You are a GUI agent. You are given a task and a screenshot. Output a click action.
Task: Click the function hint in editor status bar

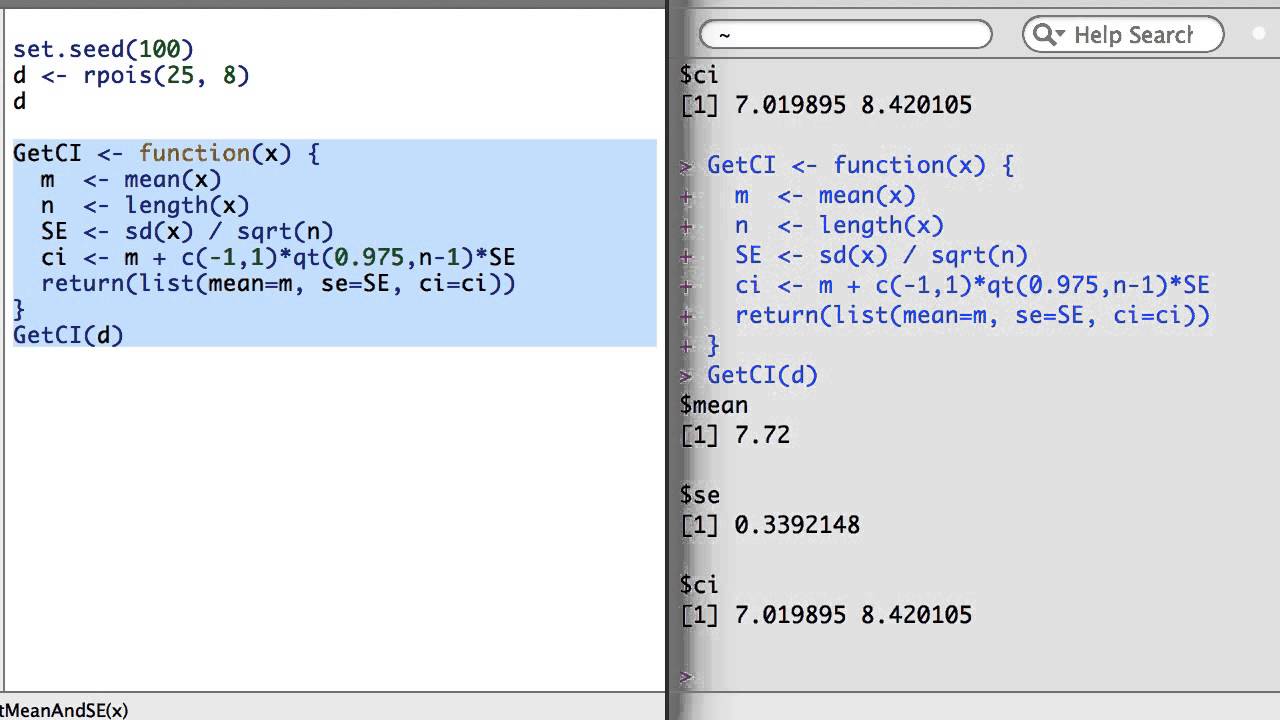coord(64,710)
